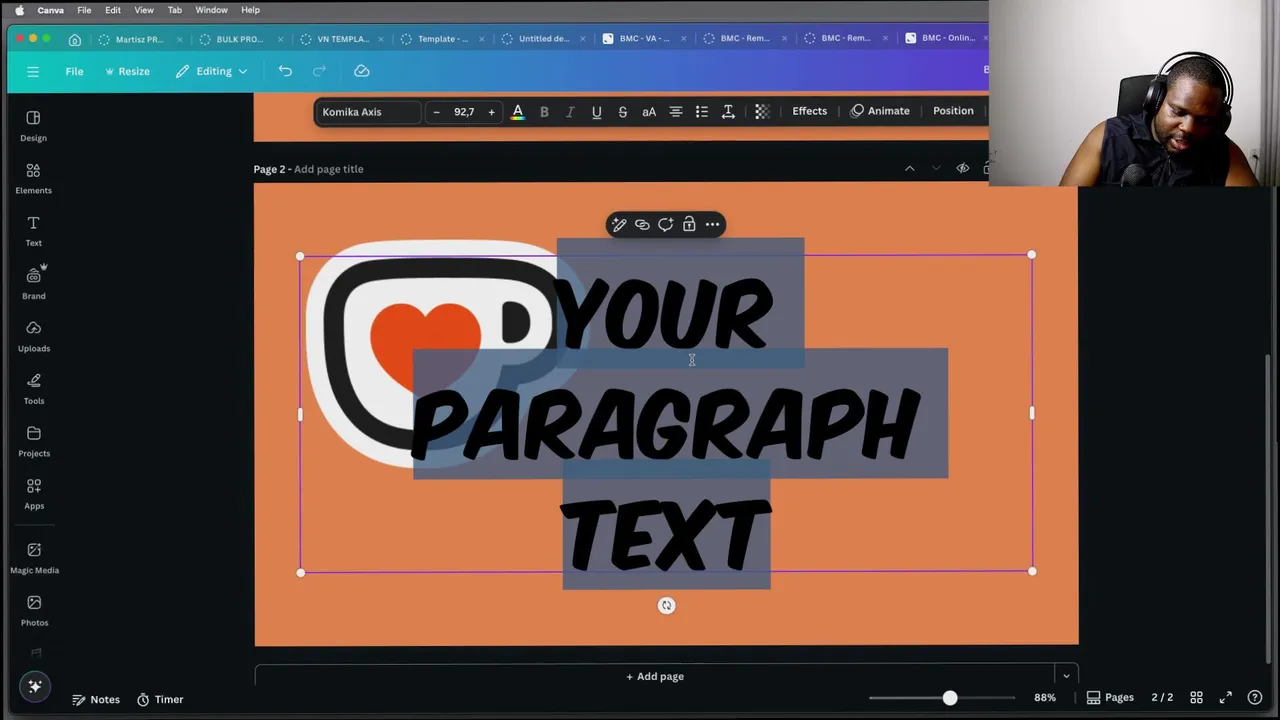Open the transparency control

click(762, 112)
